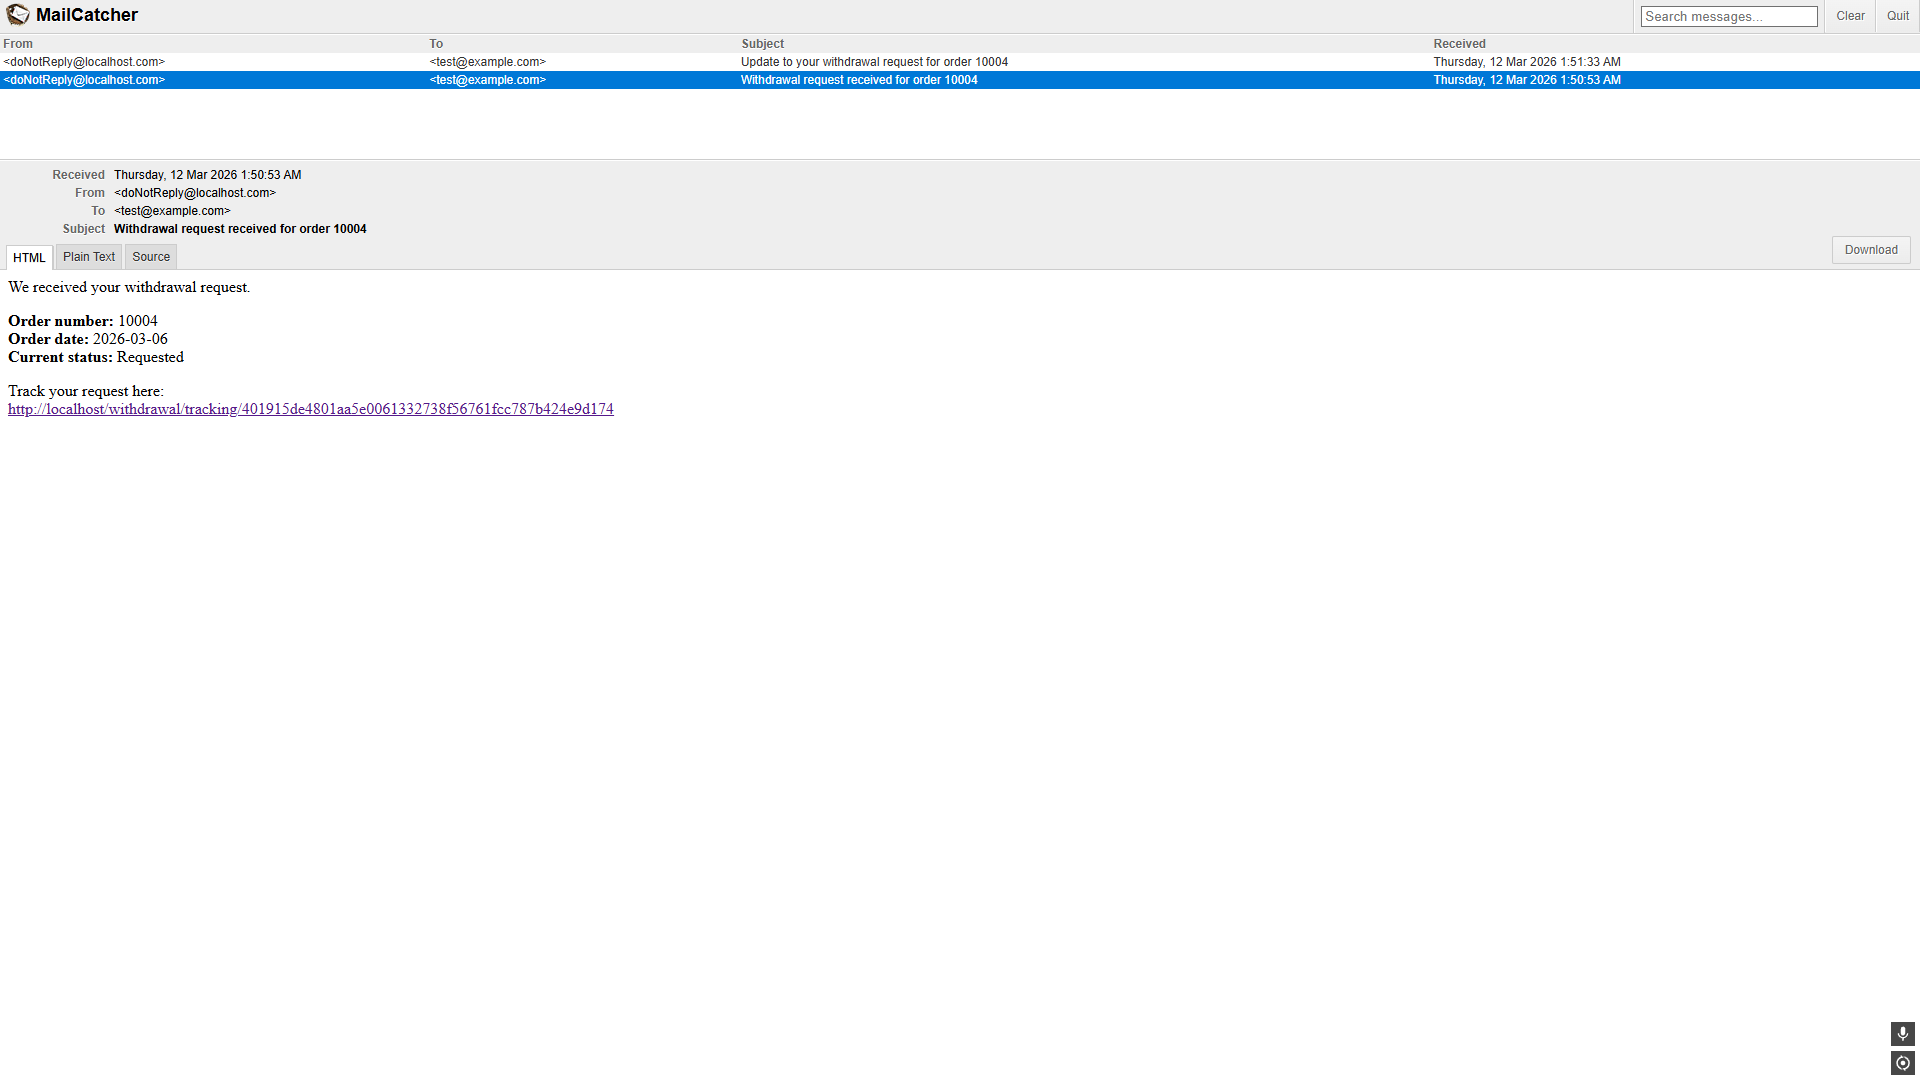This screenshot has height=1080, width=1920.
Task: Click the Subject column header
Action: click(762, 44)
